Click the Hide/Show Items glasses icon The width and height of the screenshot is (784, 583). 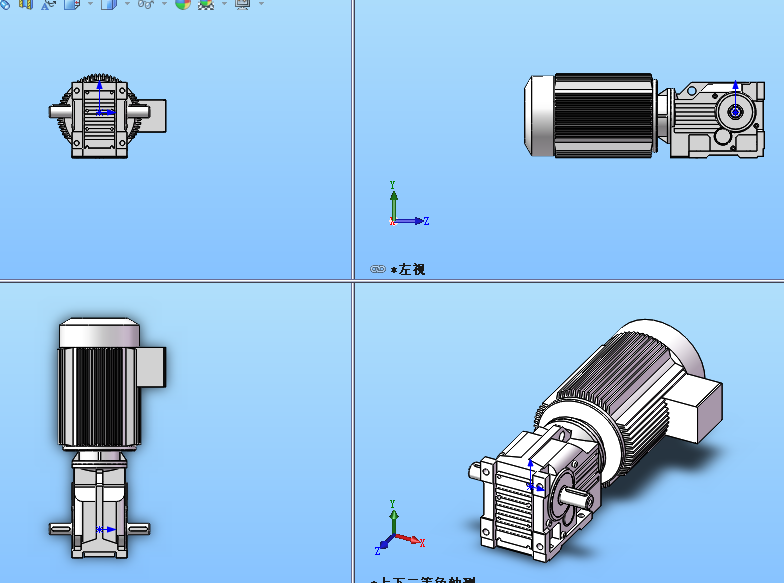pyautogui.click(x=146, y=4)
